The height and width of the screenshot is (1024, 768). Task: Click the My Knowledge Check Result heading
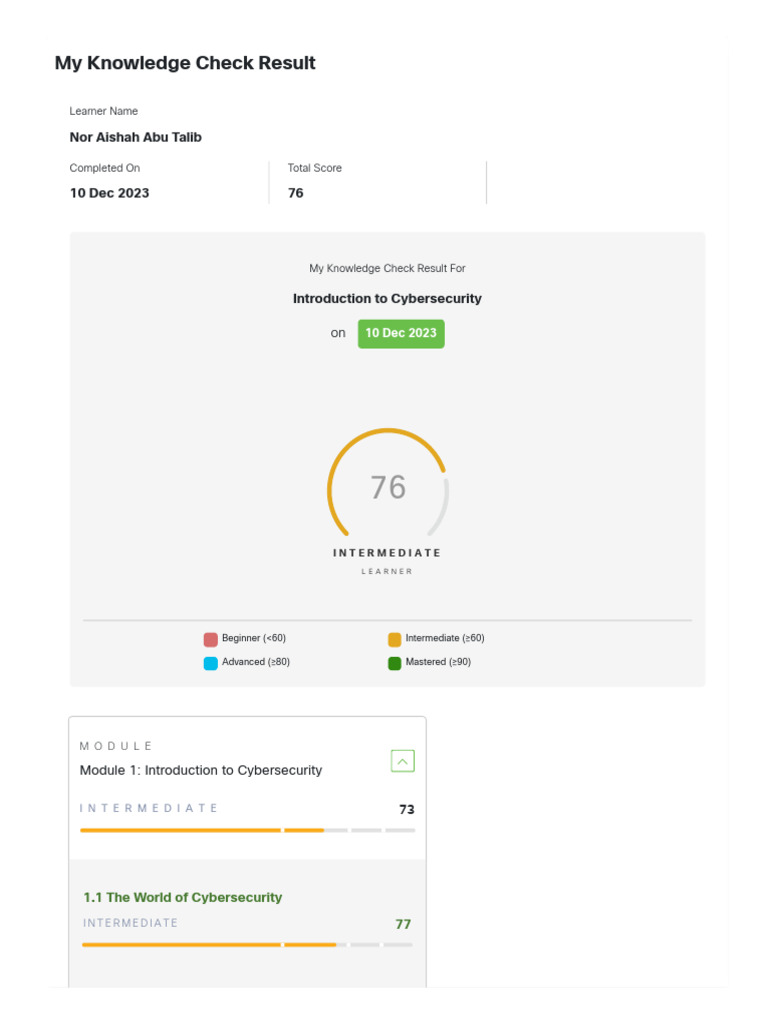tap(185, 63)
